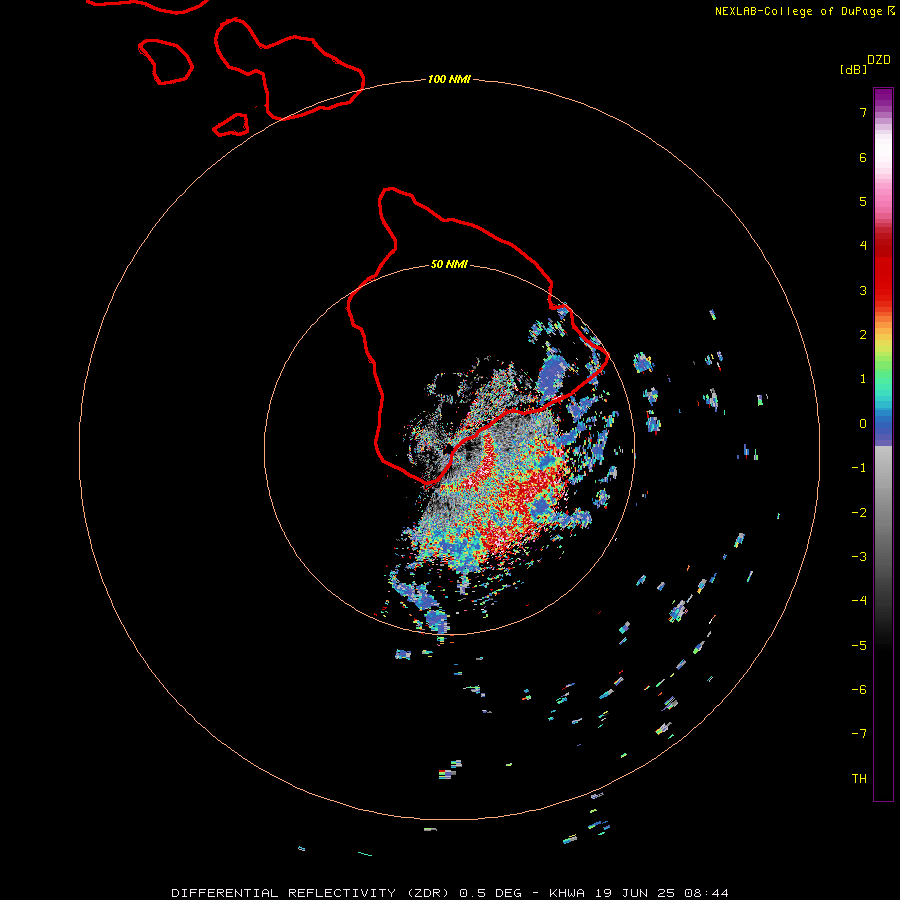Click the red 4 dB section of color bar
The image size is (900, 900).
(883, 246)
